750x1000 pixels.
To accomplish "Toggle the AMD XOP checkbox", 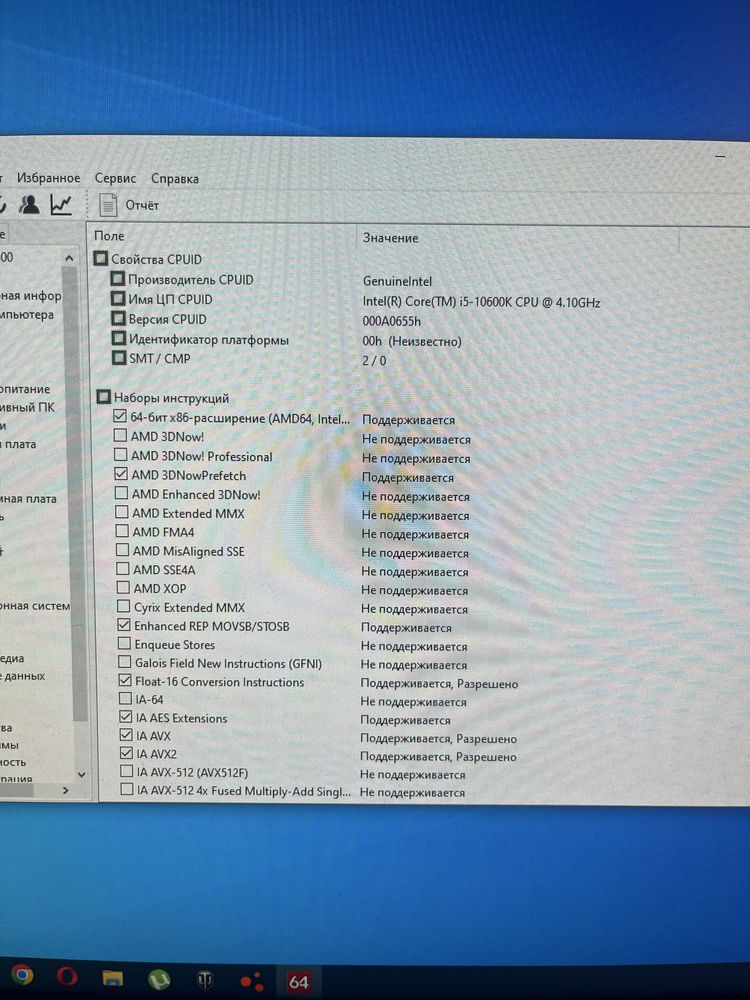I will tap(123, 587).
